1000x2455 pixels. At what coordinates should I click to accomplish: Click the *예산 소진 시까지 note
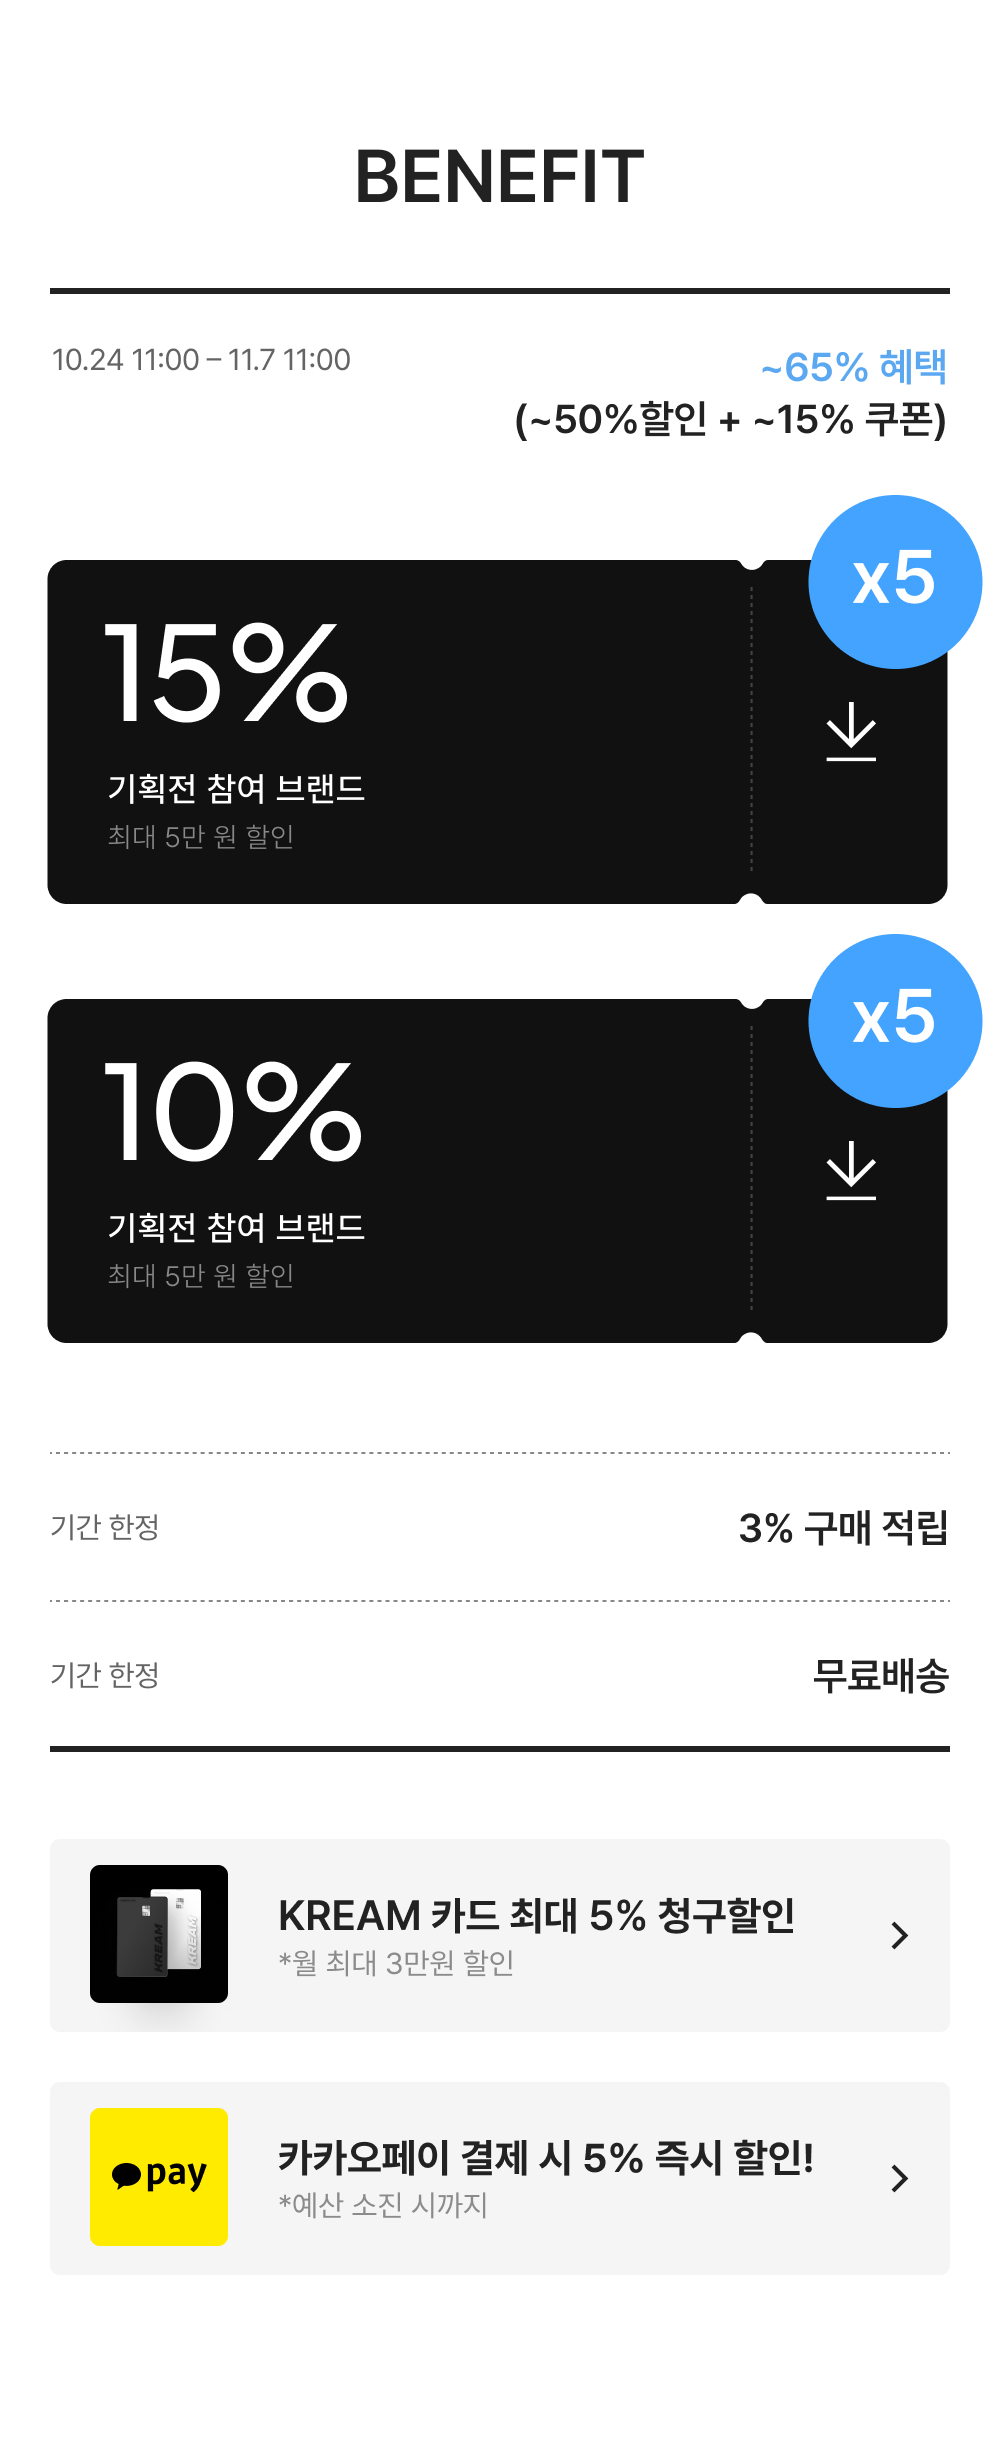(x=383, y=2205)
